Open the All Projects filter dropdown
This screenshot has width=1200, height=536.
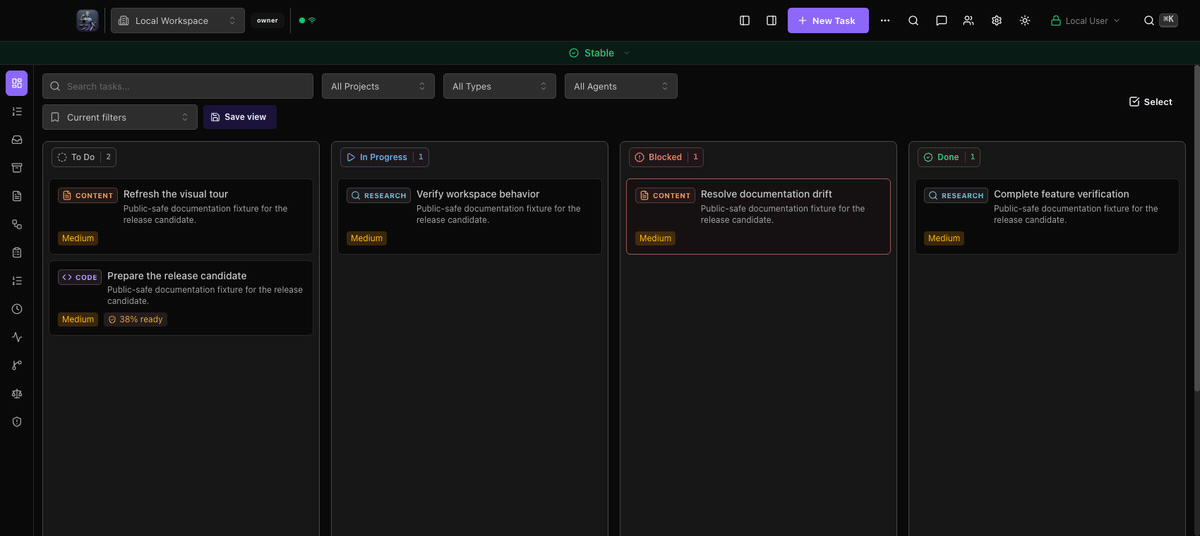click(x=378, y=86)
